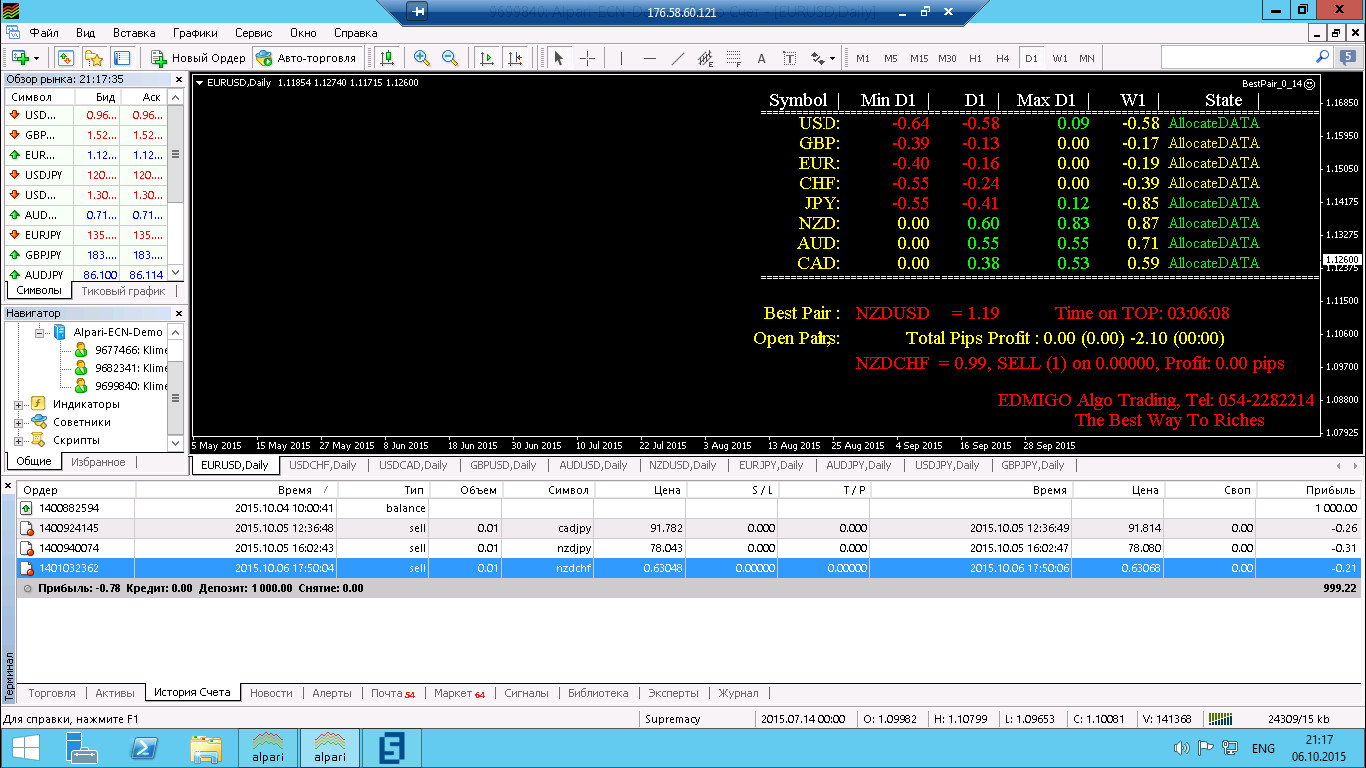
Task: Open the GBPUSD,Daily chart tab
Action: pyautogui.click(x=502, y=465)
